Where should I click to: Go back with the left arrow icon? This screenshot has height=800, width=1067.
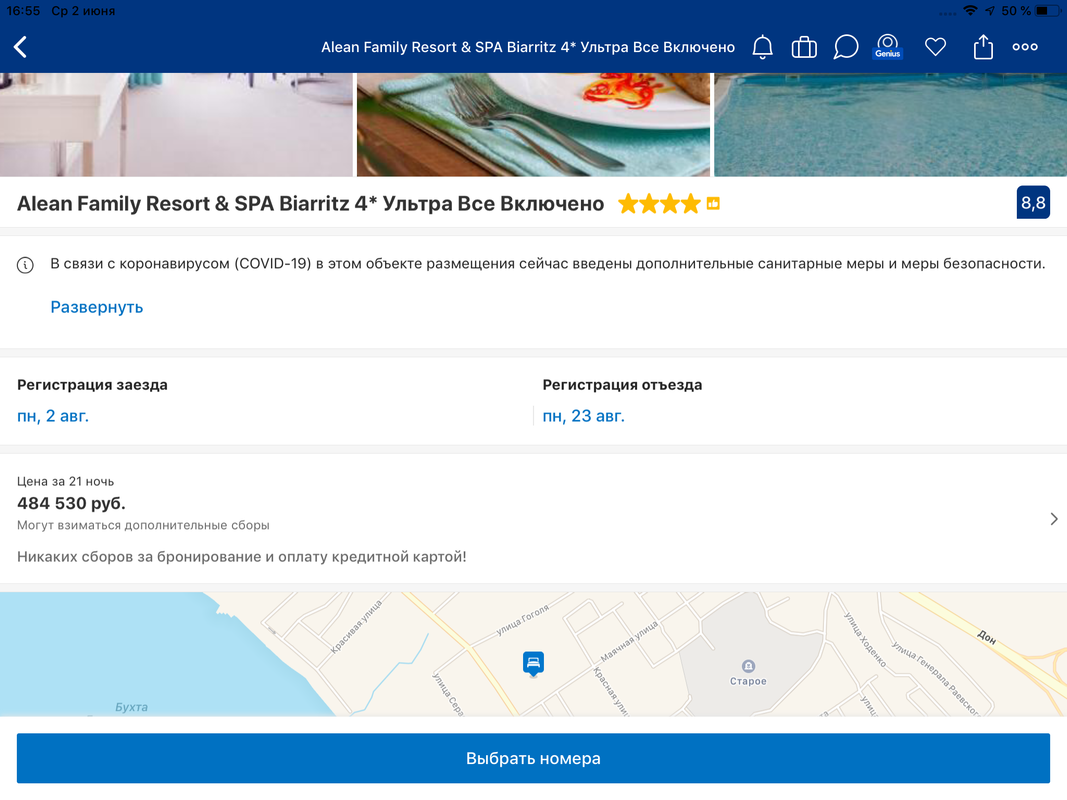tap(20, 47)
